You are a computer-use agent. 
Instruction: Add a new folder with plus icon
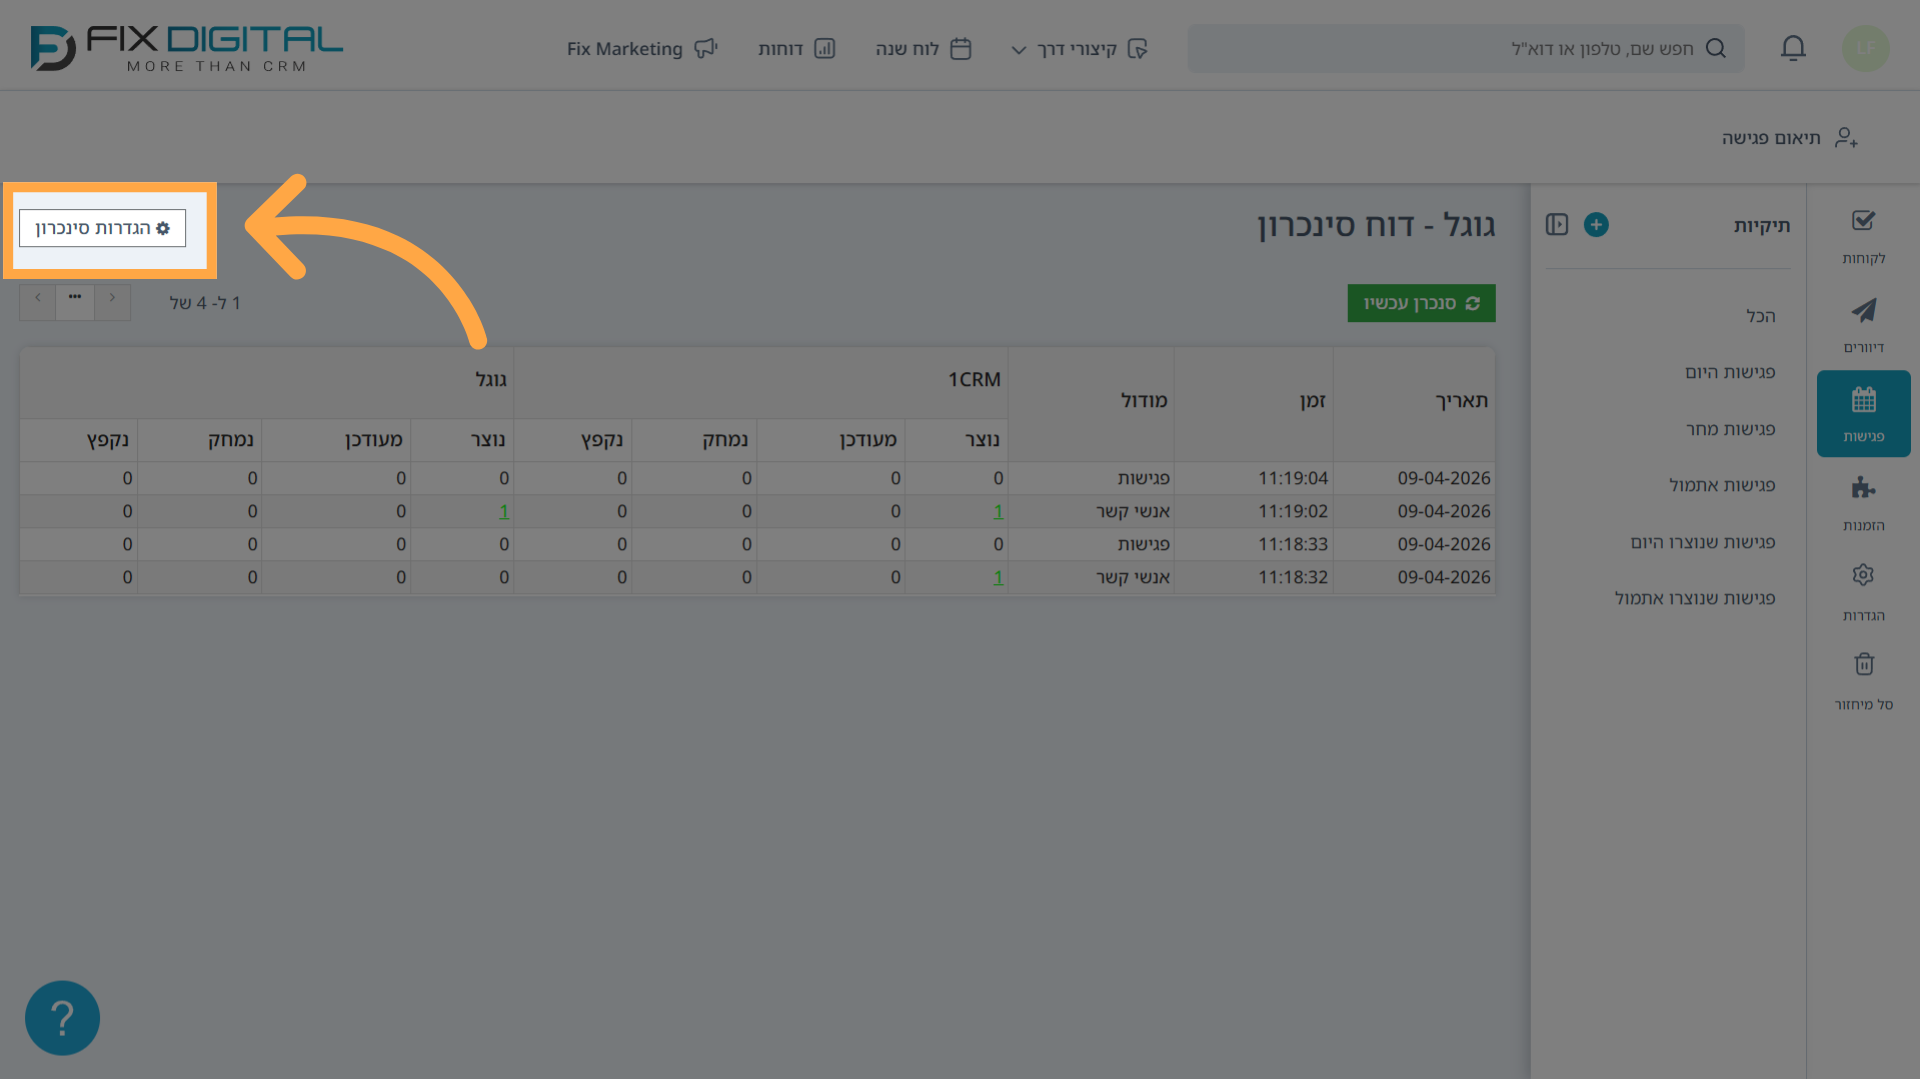(1596, 225)
